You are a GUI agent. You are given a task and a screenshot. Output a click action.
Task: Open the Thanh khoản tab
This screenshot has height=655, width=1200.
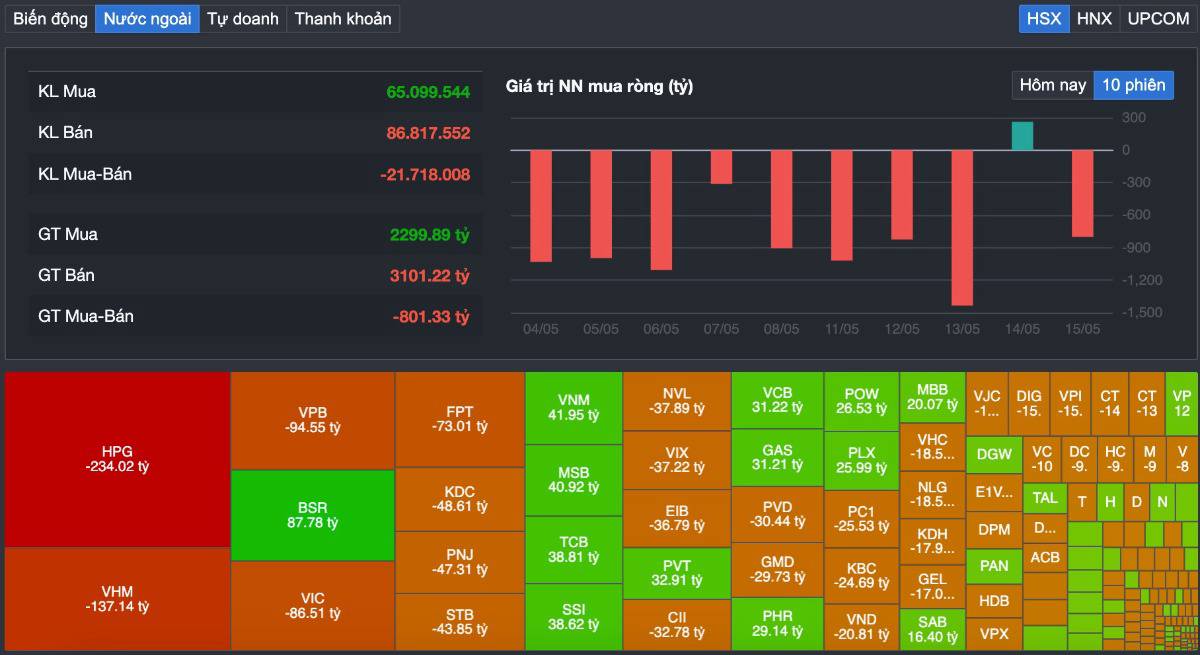click(343, 18)
